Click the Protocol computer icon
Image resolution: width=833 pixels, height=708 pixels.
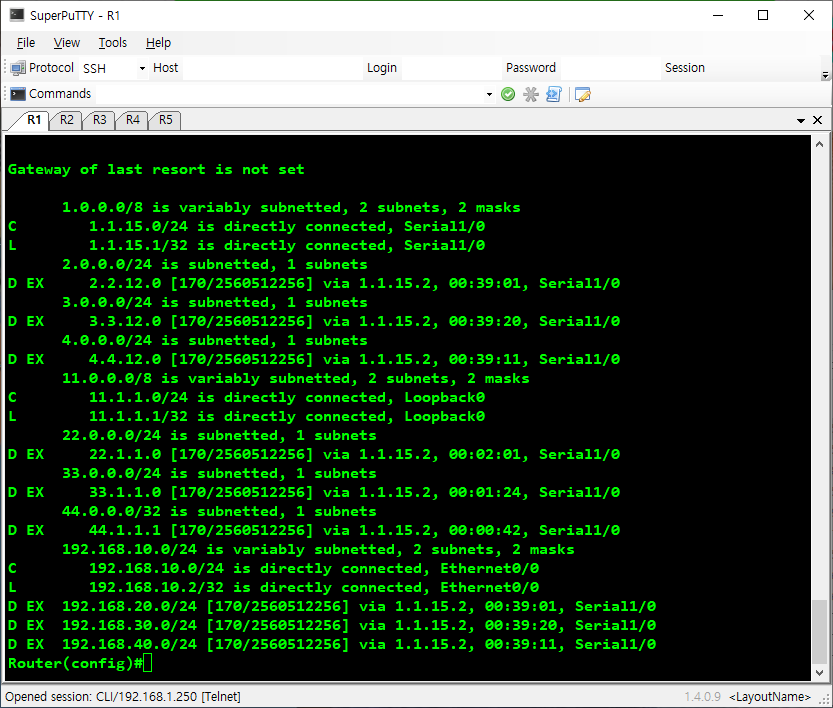(x=18, y=68)
